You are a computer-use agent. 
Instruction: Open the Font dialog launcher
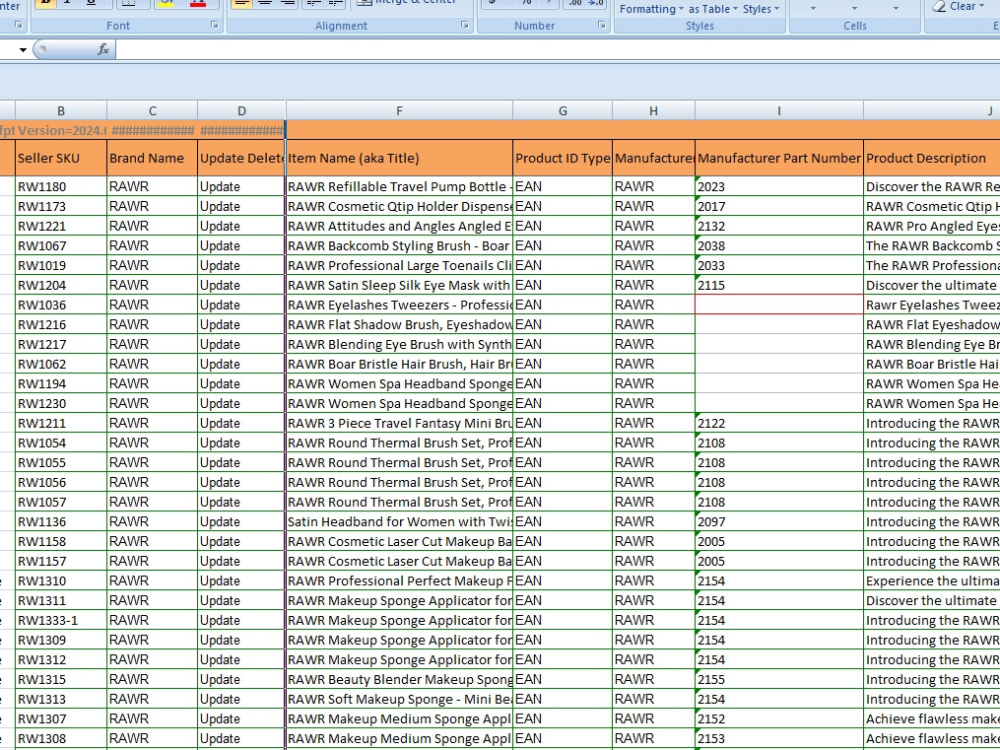tap(214, 25)
